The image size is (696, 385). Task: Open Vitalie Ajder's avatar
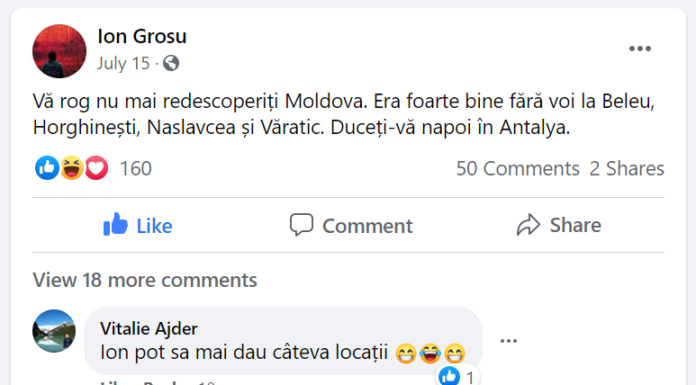coord(54,331)
